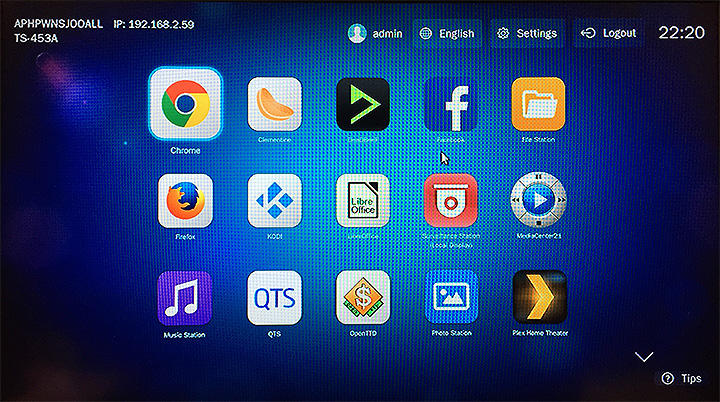
Task: Open File Station
Action: [x=538, y=104]
